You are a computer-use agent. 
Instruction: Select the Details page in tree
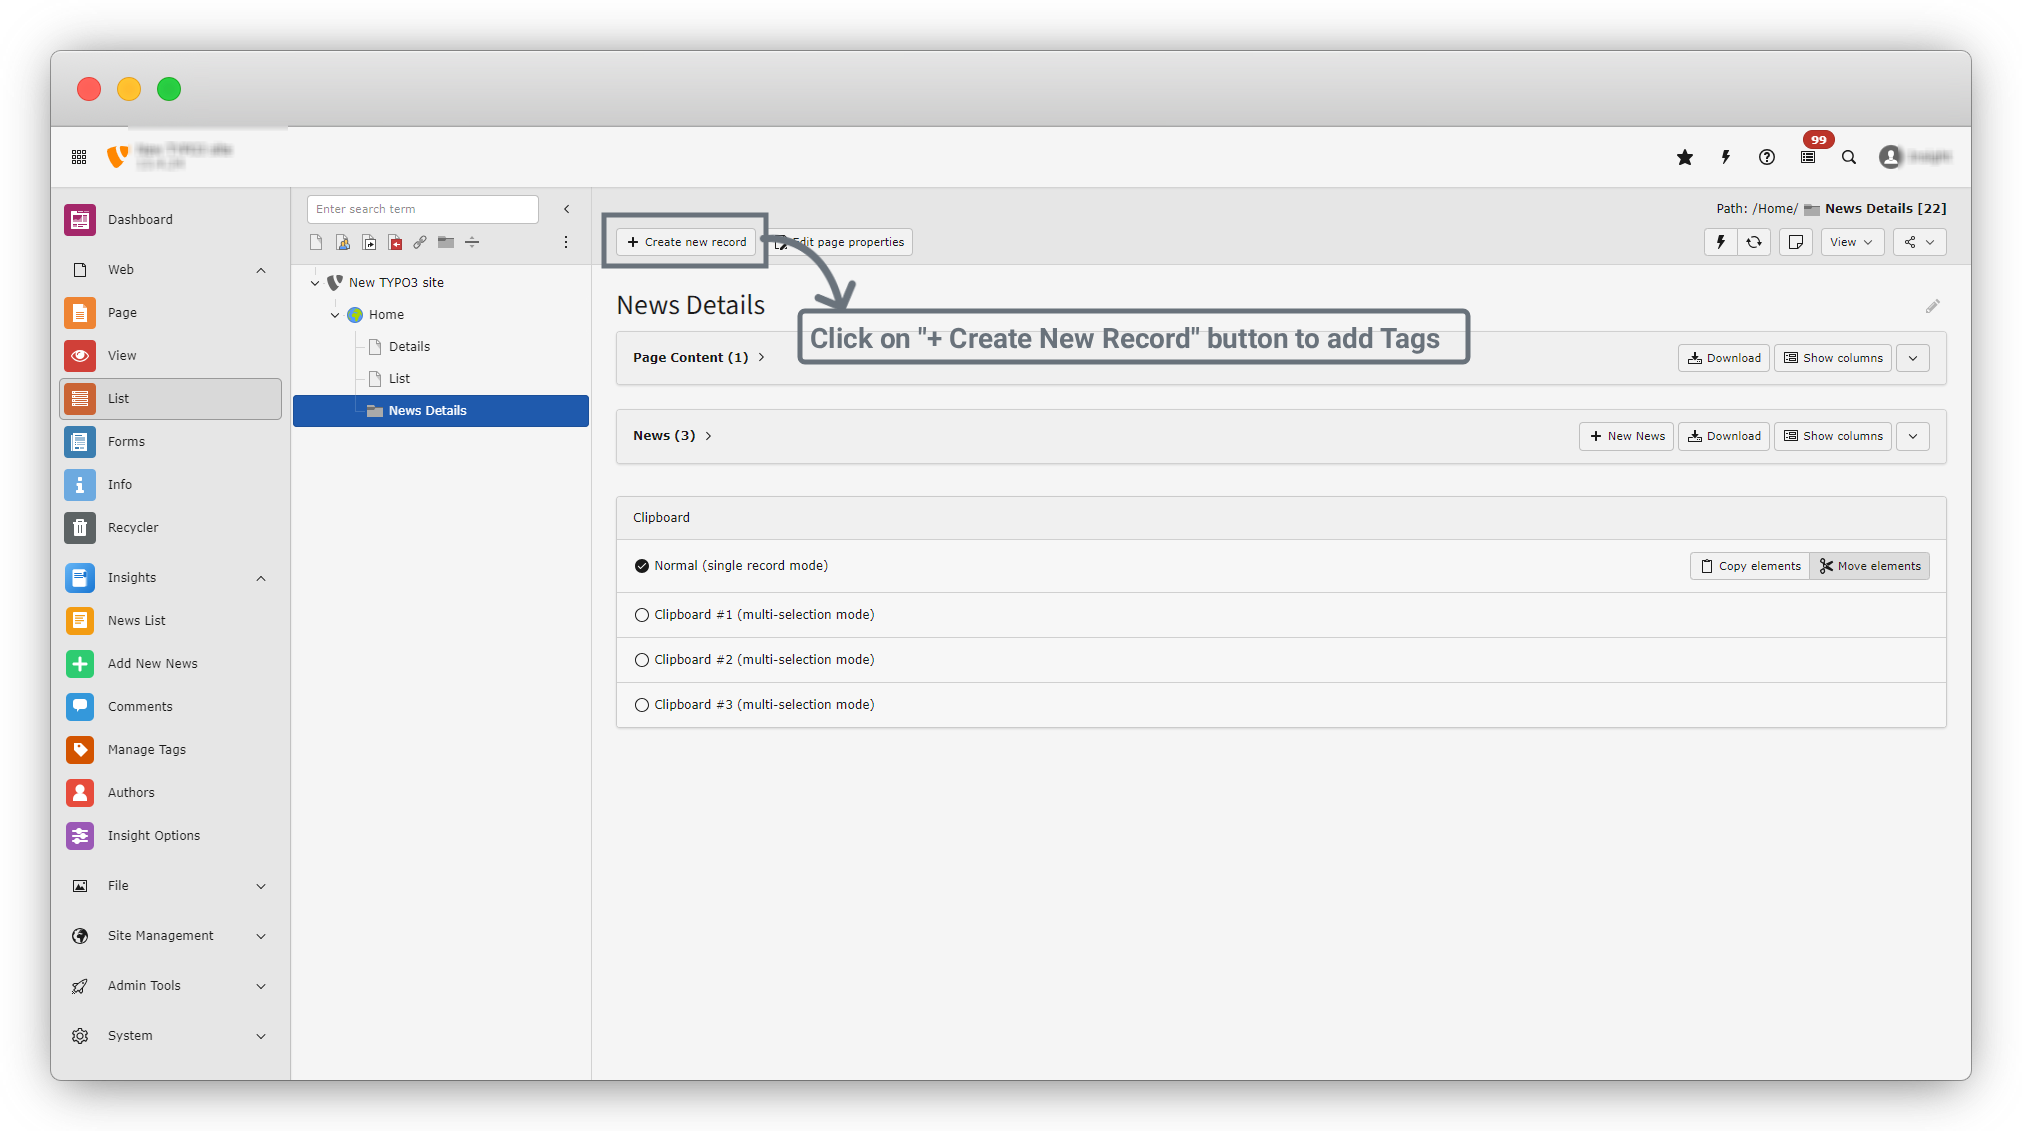(409, 346)
